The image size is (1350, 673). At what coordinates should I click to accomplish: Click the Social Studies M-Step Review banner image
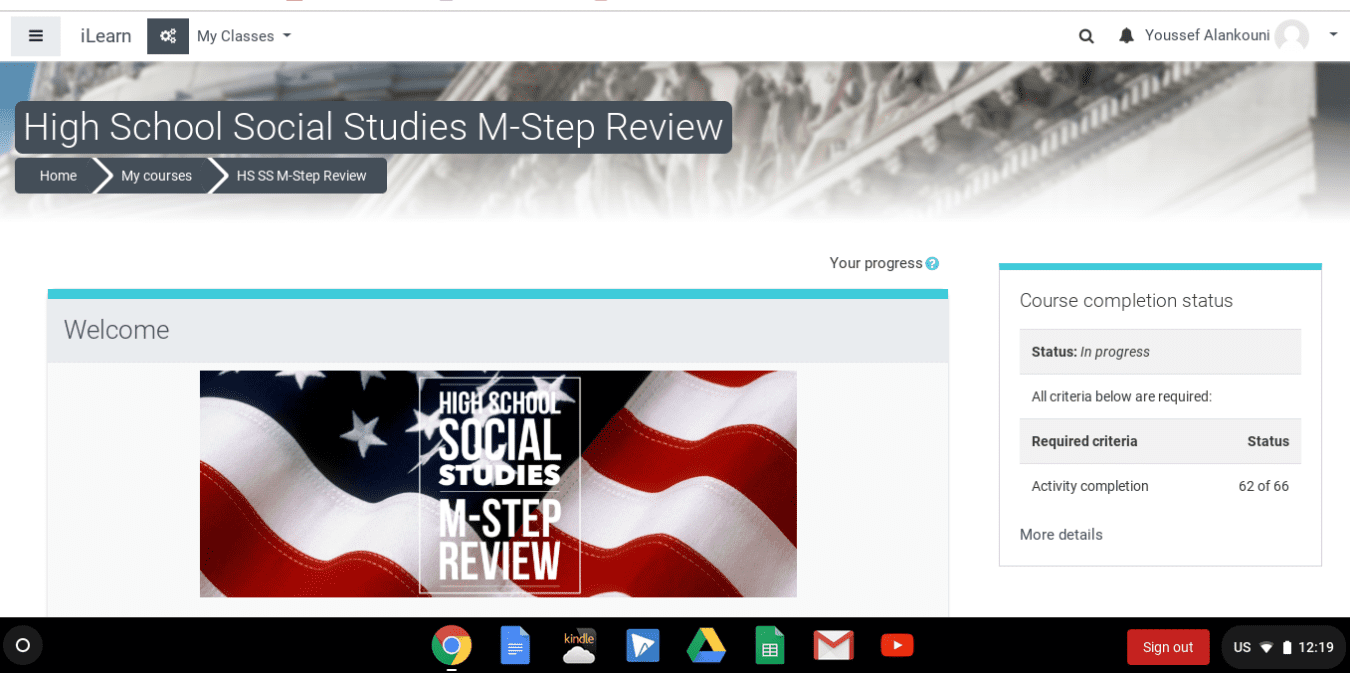click(x=498, y=484)
